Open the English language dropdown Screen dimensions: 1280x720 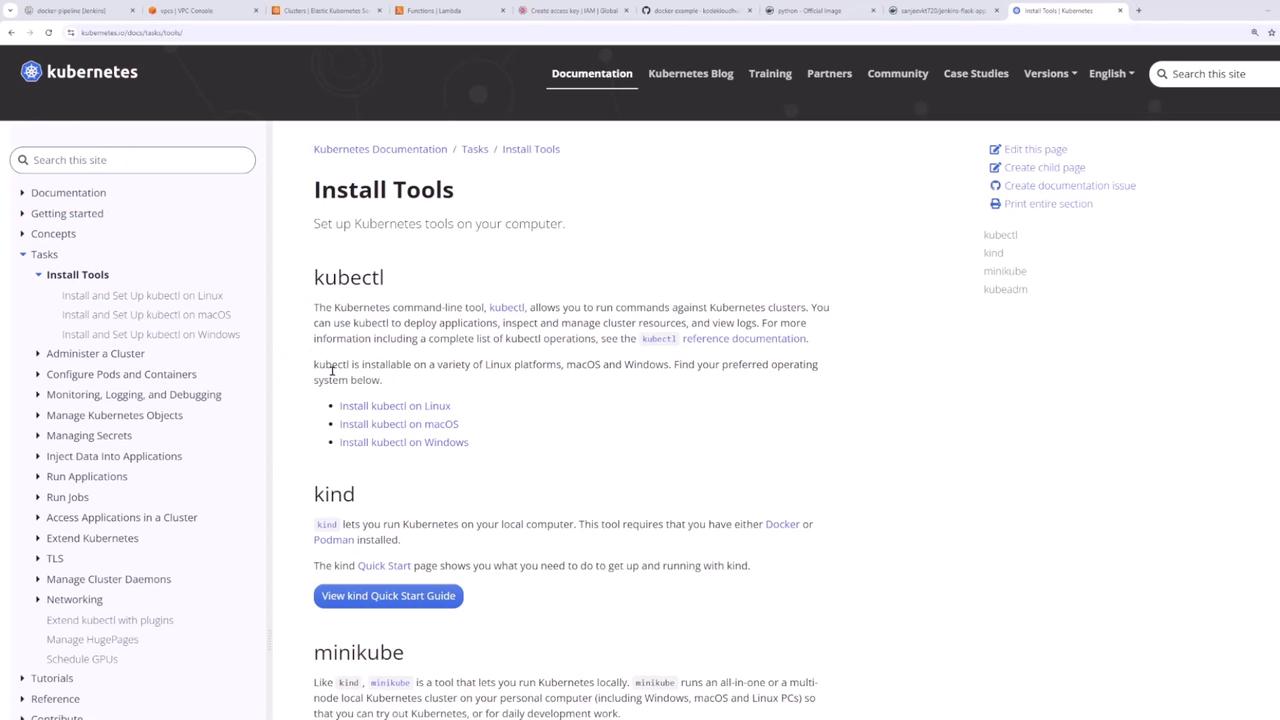click(x=1111, y=73)
